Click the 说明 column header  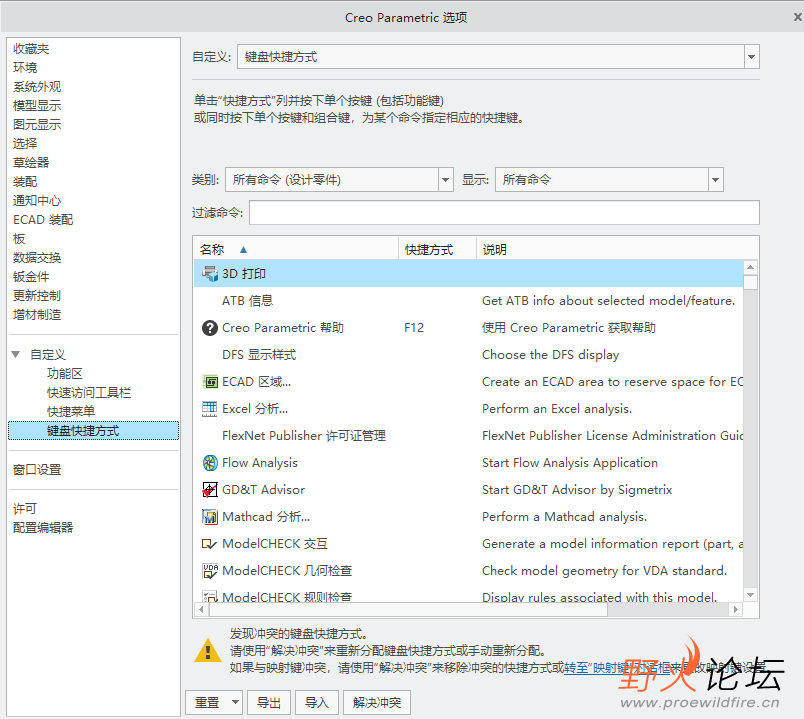[617, 250]
